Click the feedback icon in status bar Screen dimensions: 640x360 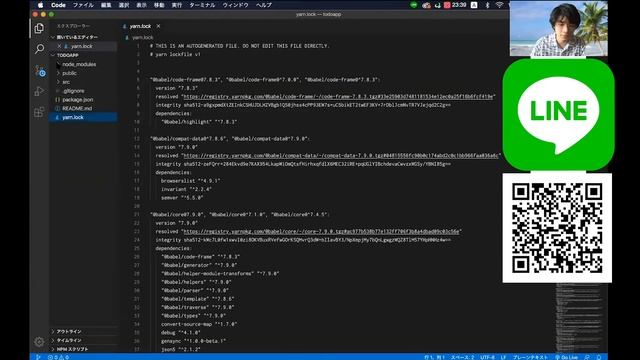[587, 357]
